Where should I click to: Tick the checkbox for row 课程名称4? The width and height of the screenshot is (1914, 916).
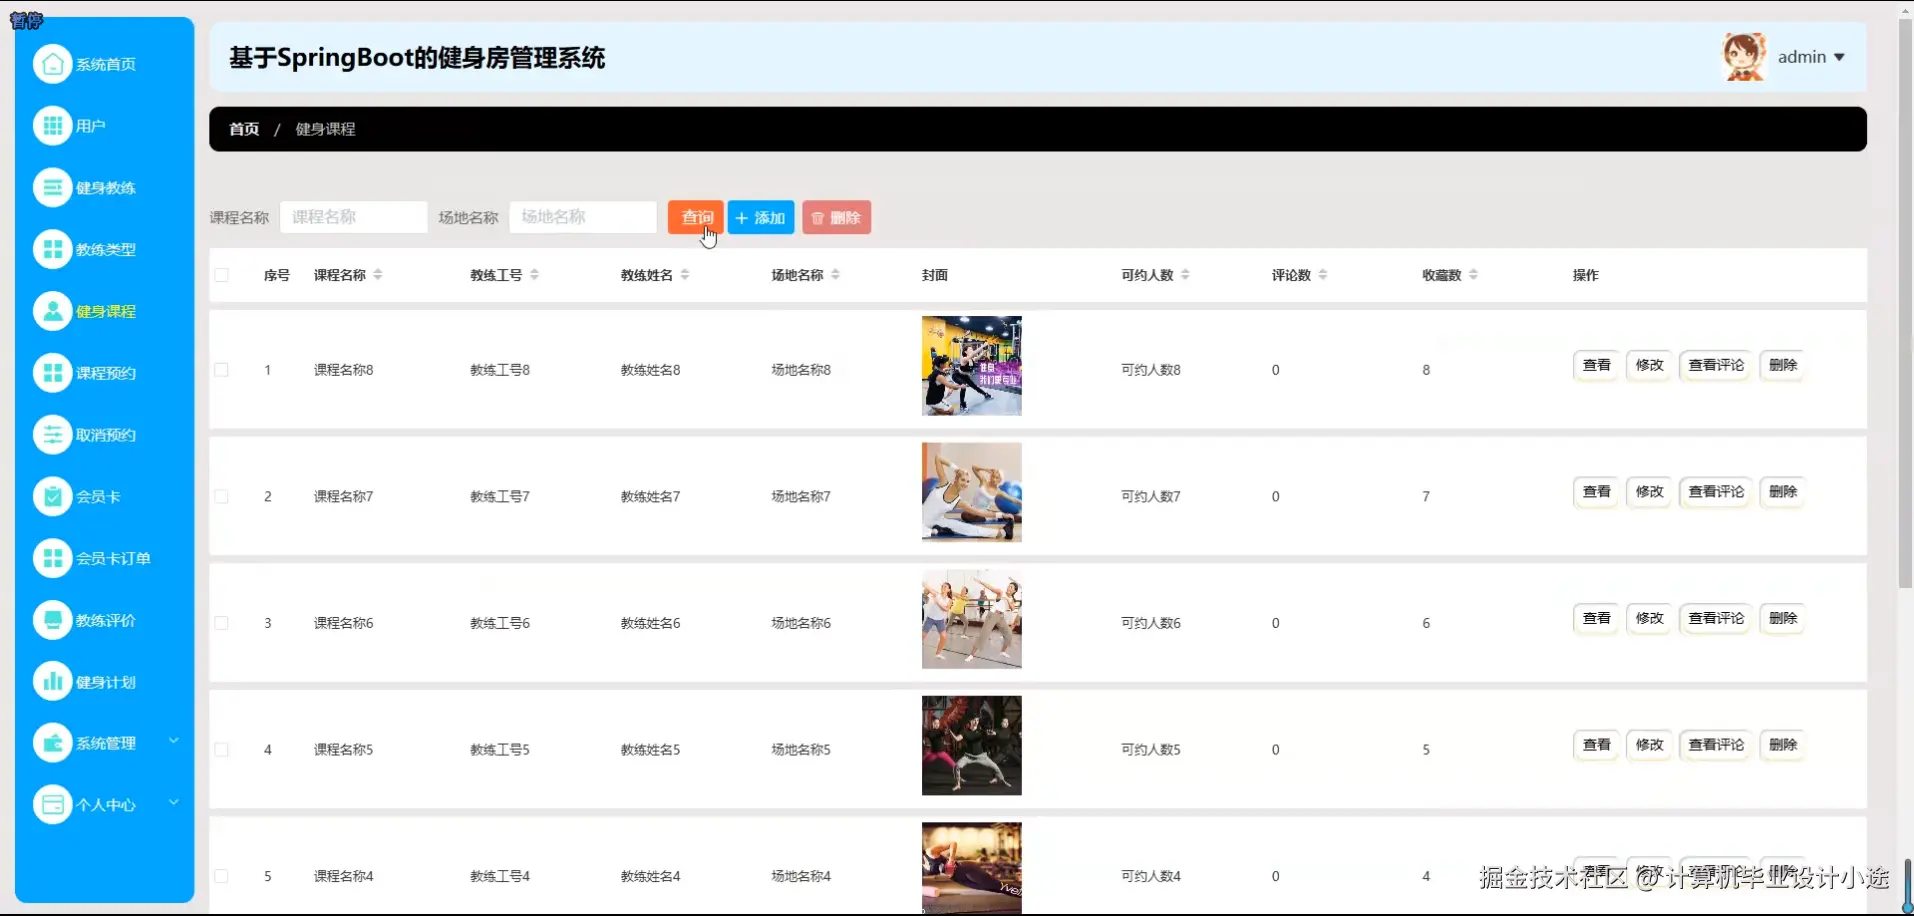point(222,876)
